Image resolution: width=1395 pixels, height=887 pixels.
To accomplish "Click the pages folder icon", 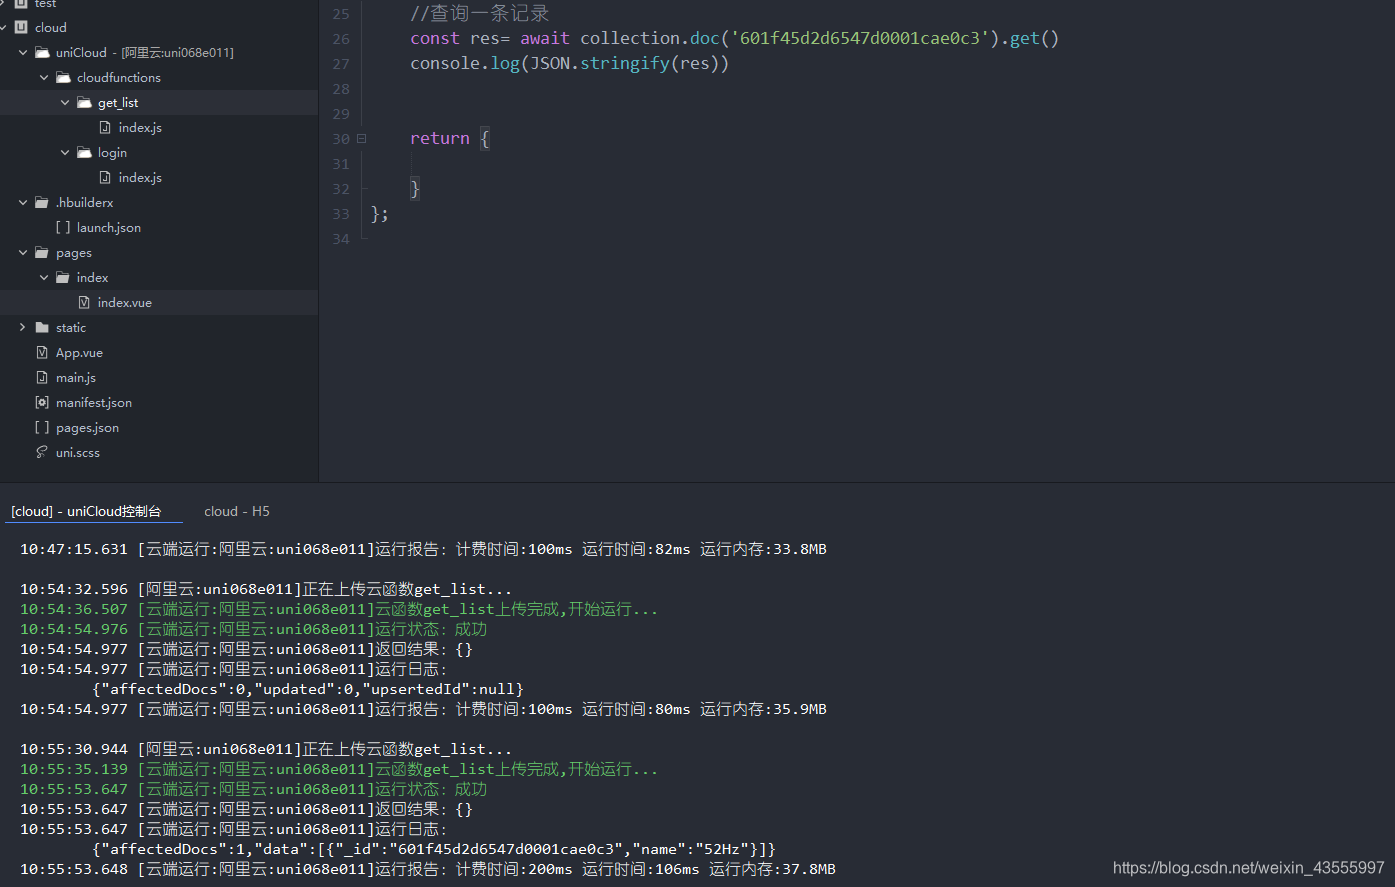I will (x=42, y=253).
